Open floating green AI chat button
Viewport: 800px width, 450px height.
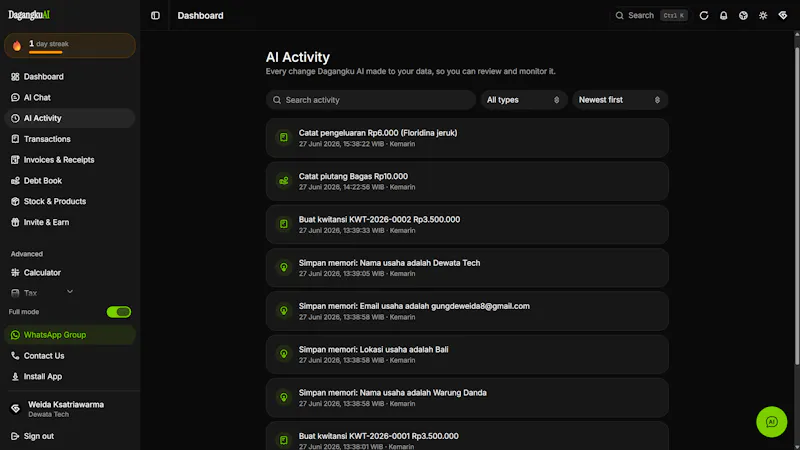(x=771, y=422)
